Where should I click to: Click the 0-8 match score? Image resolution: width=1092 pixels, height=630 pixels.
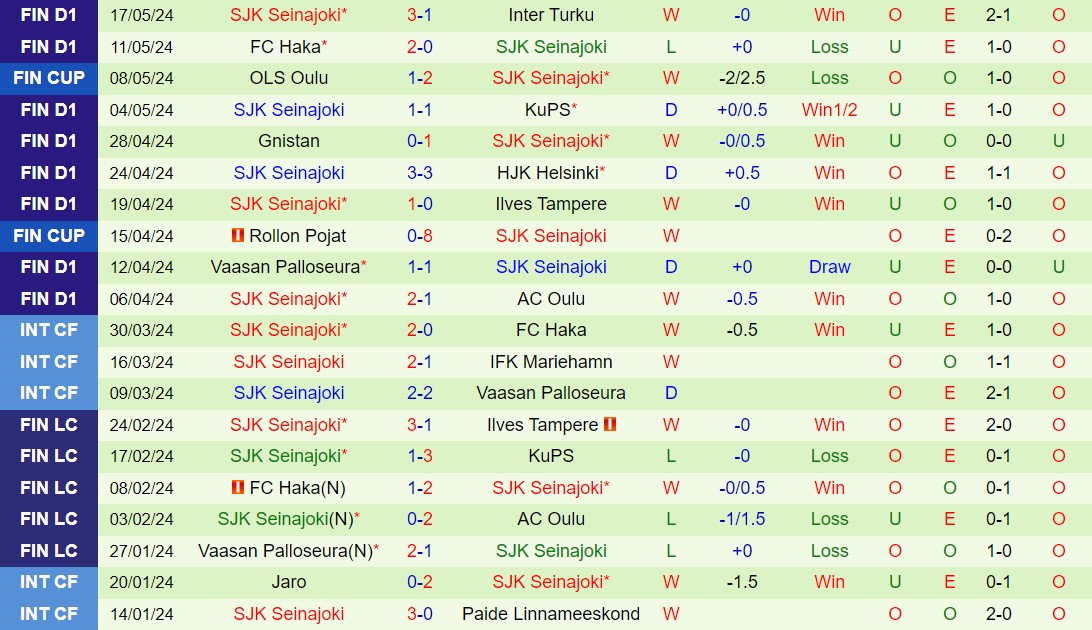click(420, 236)
